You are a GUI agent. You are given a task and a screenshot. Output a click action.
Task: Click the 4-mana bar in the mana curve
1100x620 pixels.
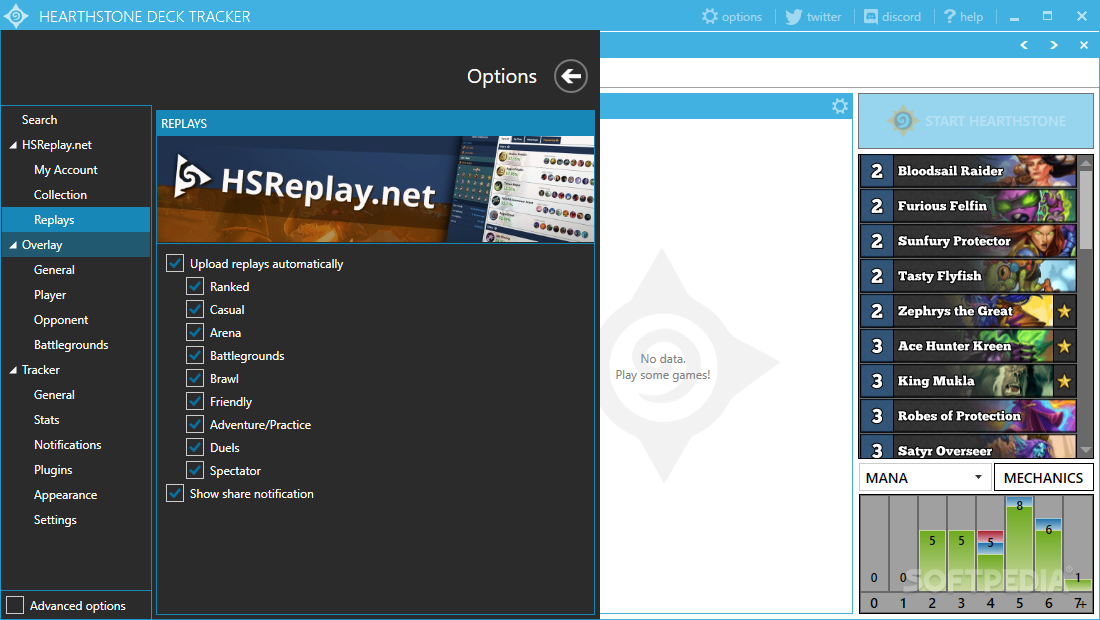point(990,560)
